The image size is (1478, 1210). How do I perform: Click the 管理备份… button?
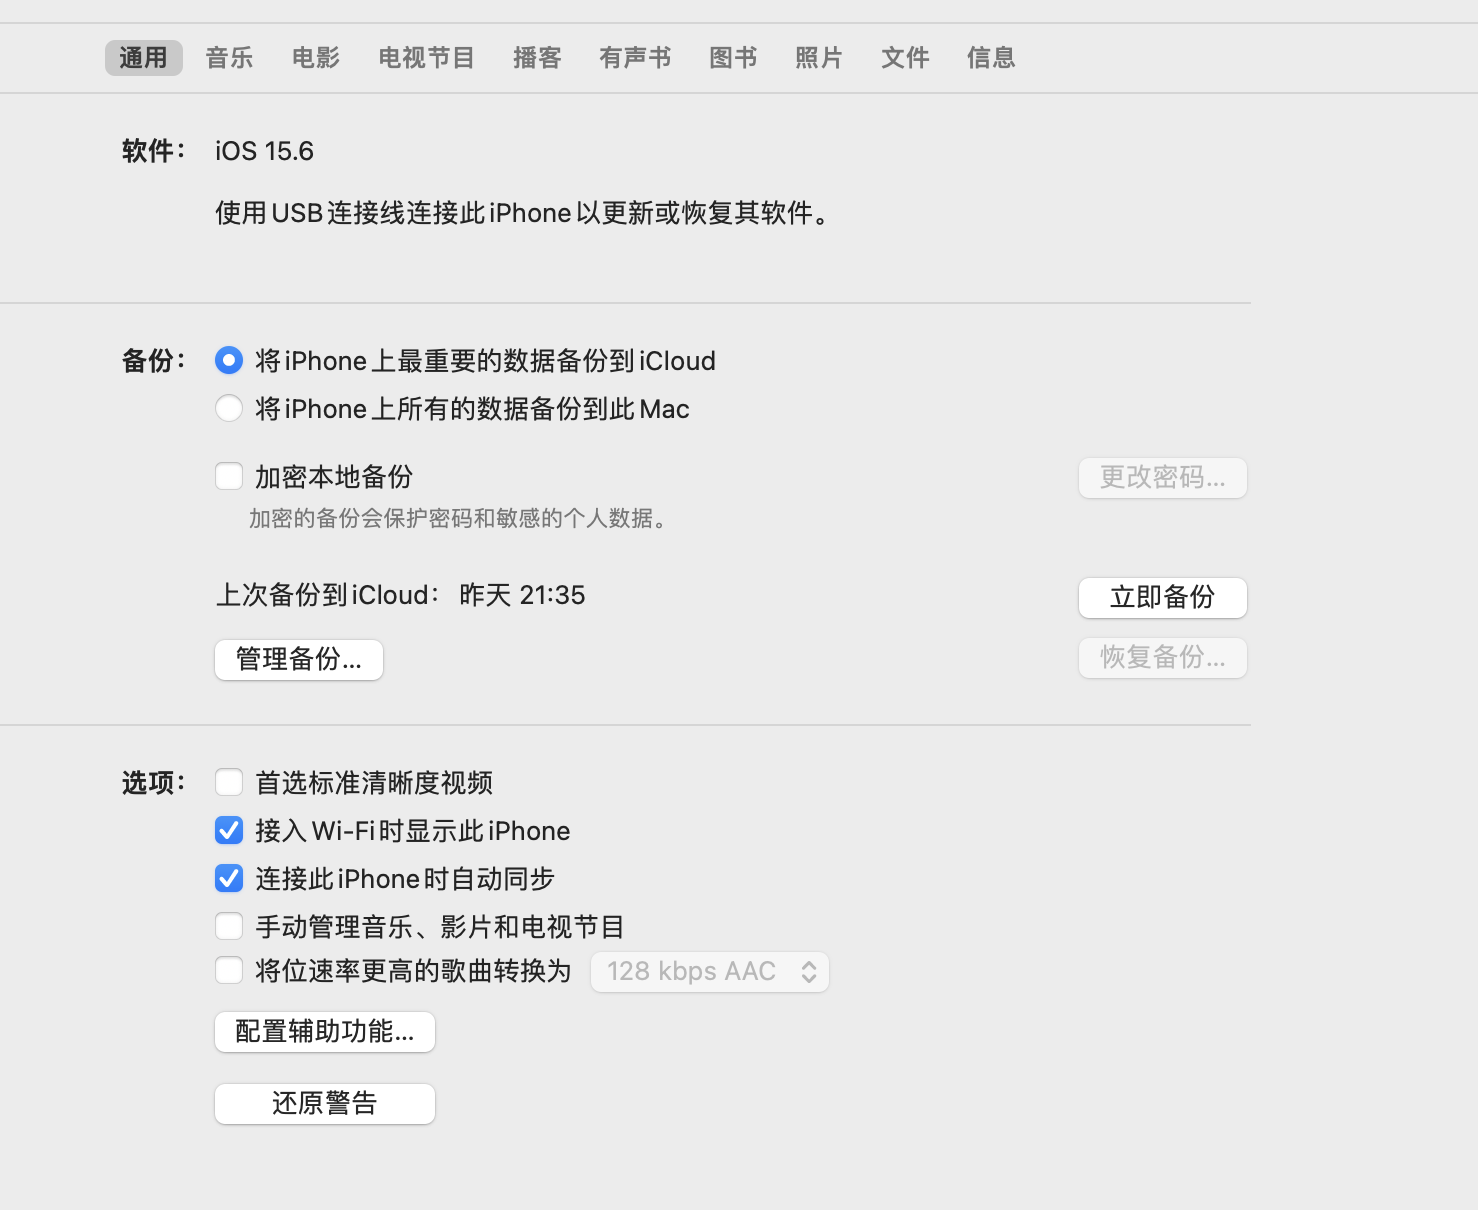coord(299,659)
